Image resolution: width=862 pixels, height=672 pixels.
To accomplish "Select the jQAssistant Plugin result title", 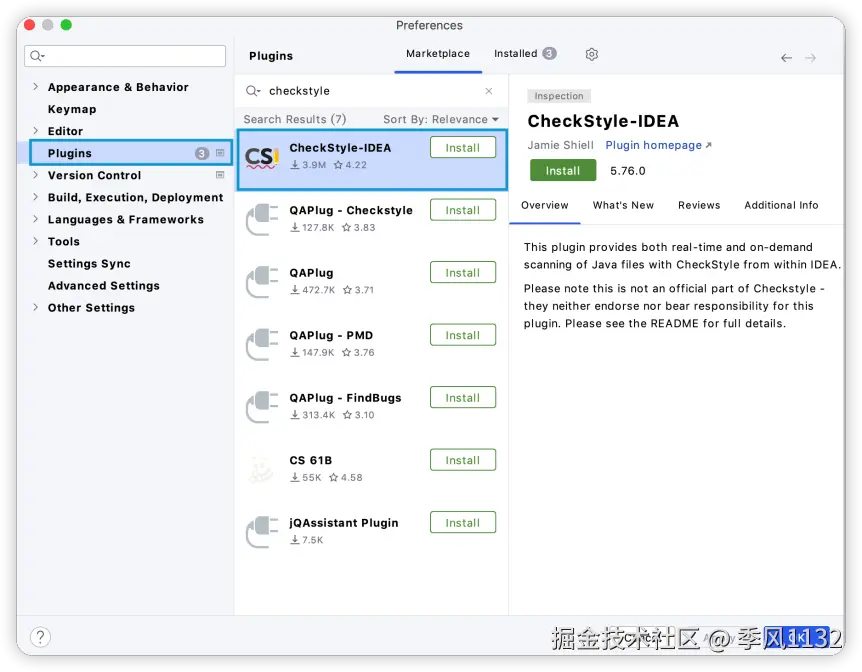I will click(344, 522).
